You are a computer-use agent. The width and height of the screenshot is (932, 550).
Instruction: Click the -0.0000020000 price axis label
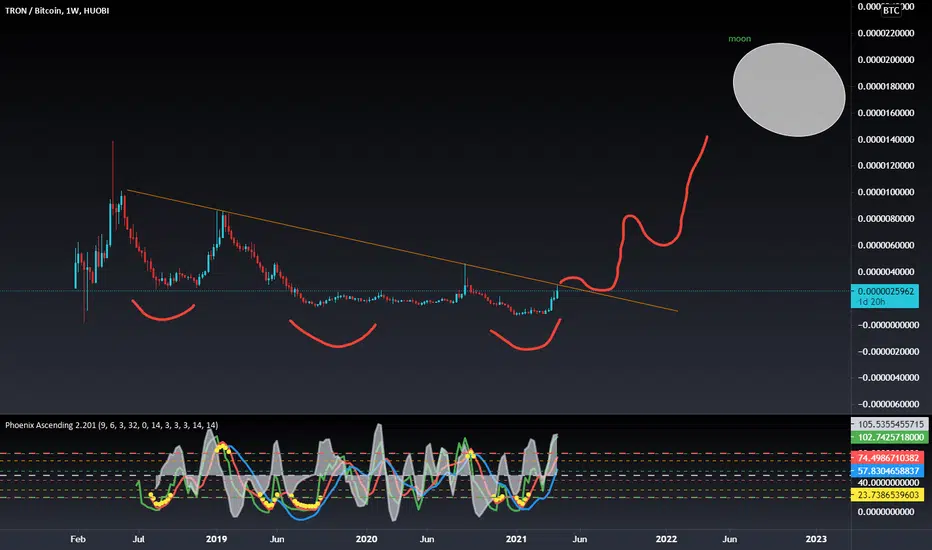click(888, 351)
